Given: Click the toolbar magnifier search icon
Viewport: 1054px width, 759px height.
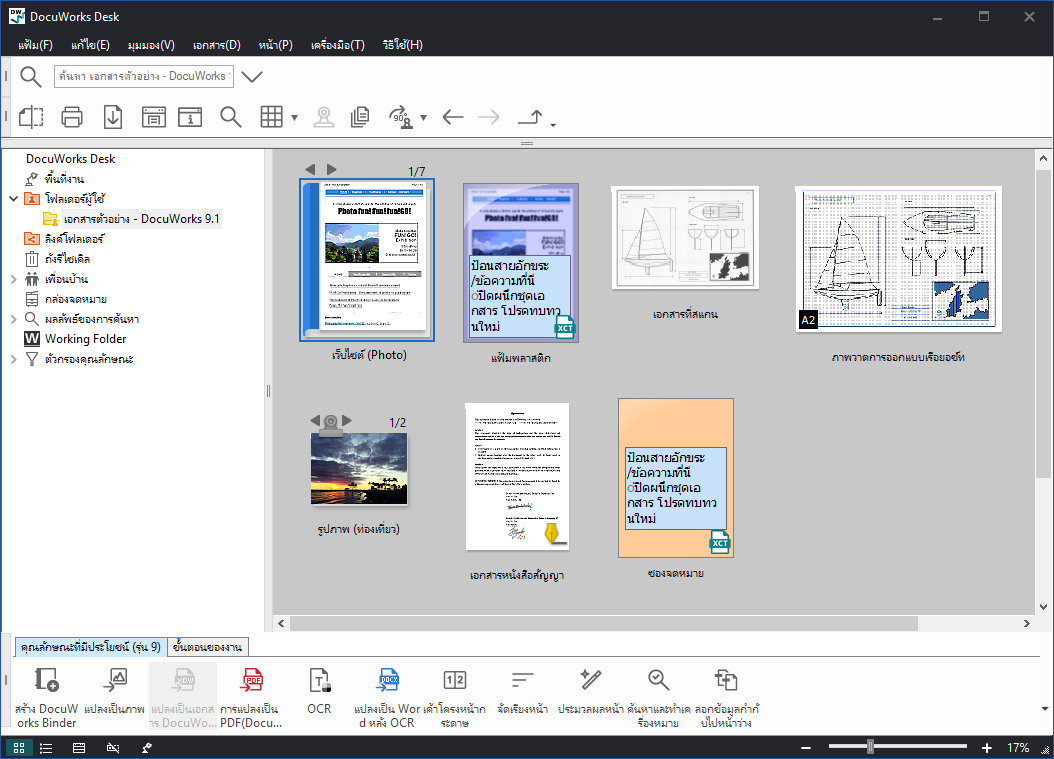Looking at the screenshot, I should point(231,117).
